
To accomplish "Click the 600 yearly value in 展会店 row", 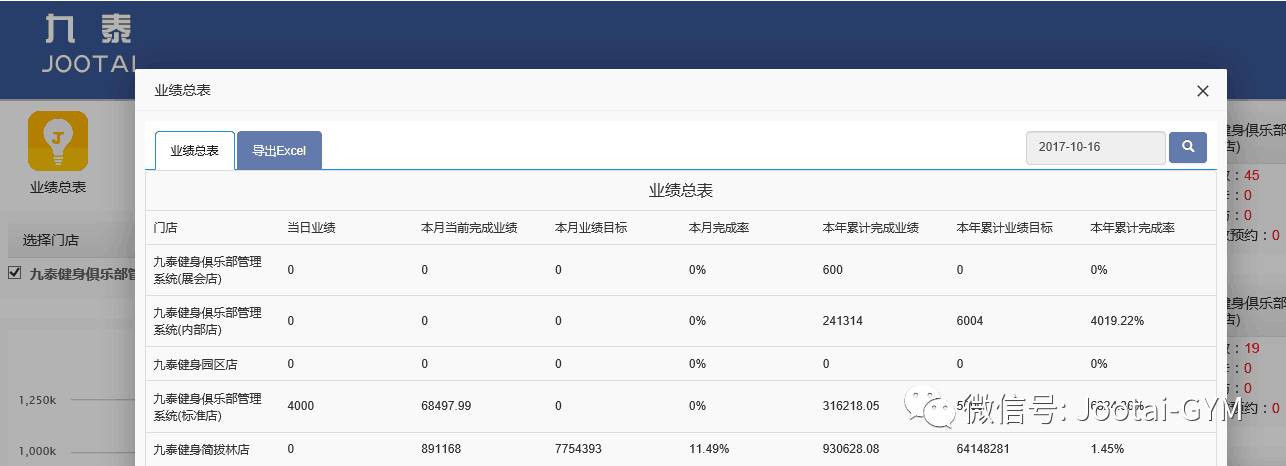I will coord(833,270).
